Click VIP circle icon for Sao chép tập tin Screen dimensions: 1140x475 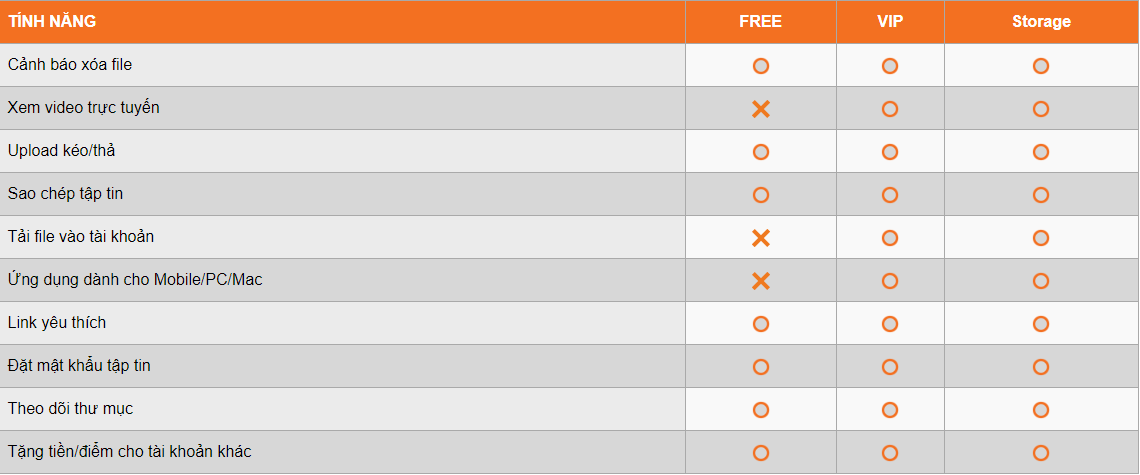pos(889,195)
